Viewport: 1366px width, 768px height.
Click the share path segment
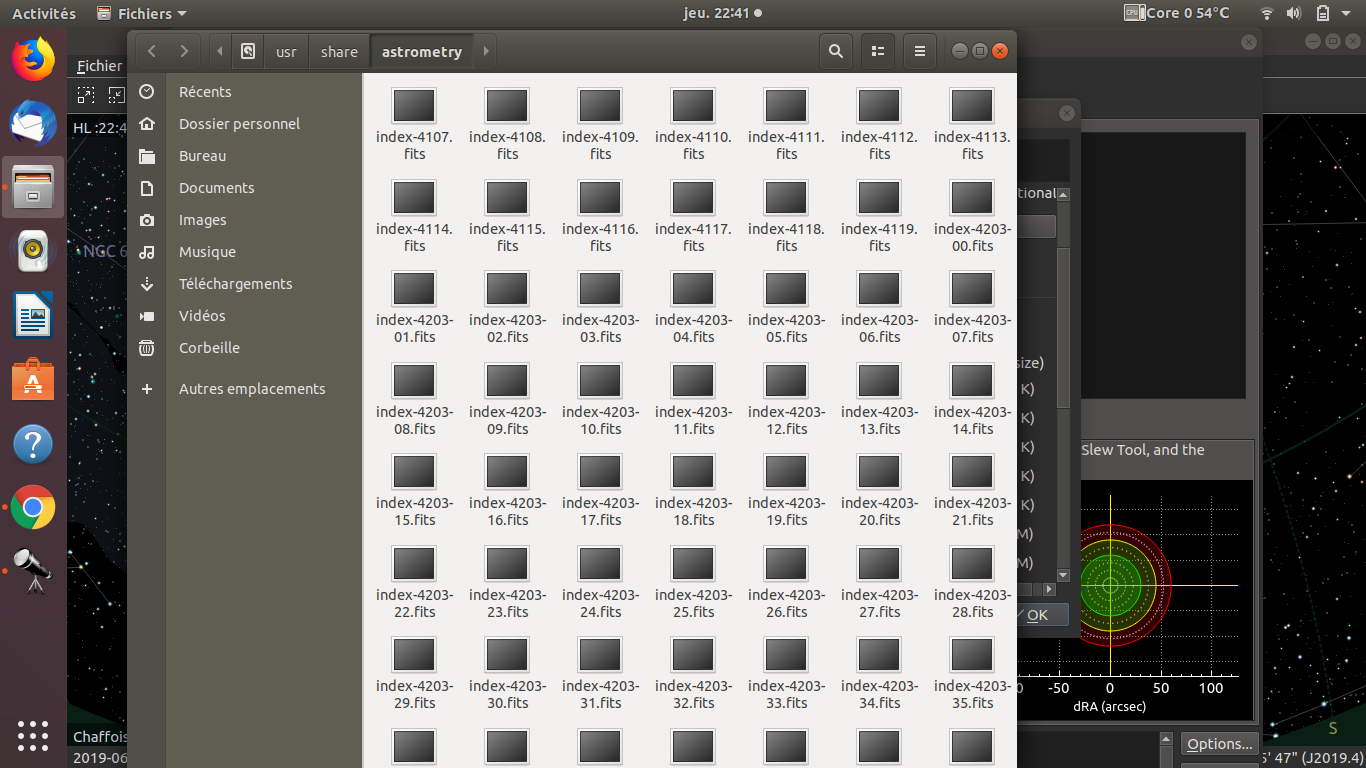coord(339,51)
